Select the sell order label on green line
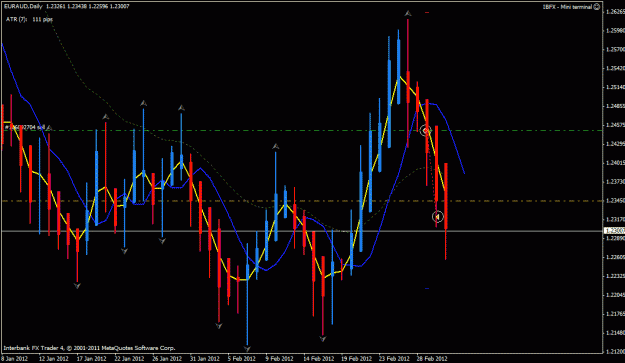 [25, 128]
